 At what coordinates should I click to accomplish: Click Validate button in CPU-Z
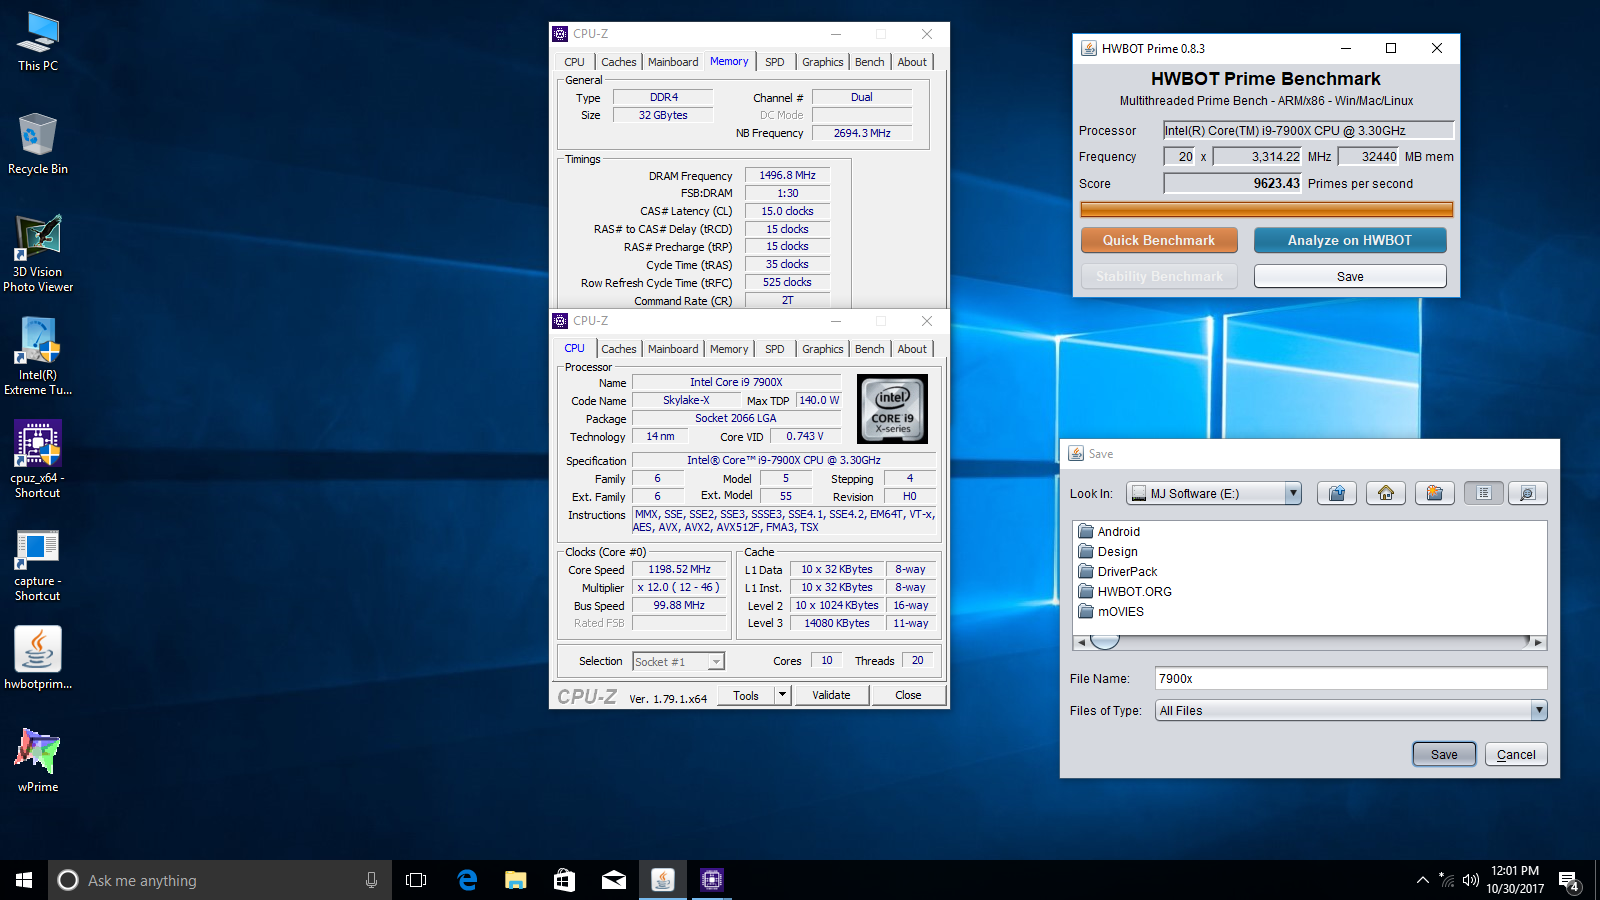click(x=832, y=695)
